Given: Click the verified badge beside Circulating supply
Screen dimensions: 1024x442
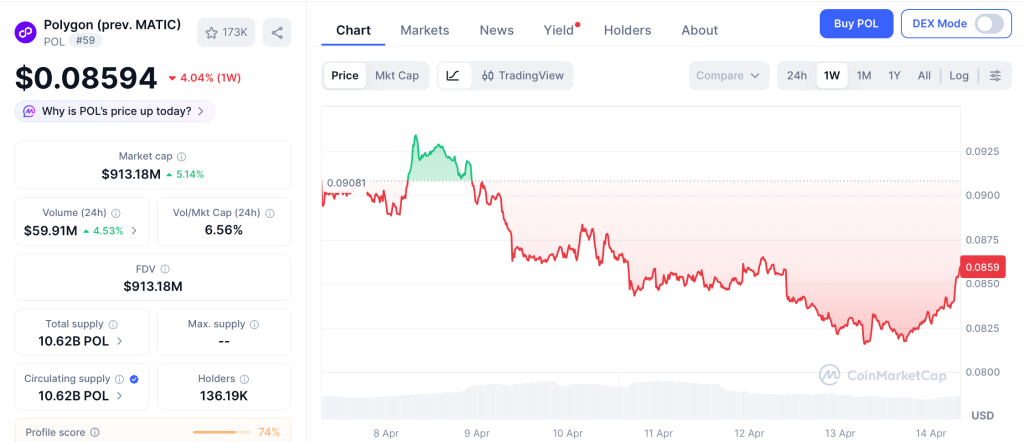Looking at the screenshot, I should click(x=134, y=380).
